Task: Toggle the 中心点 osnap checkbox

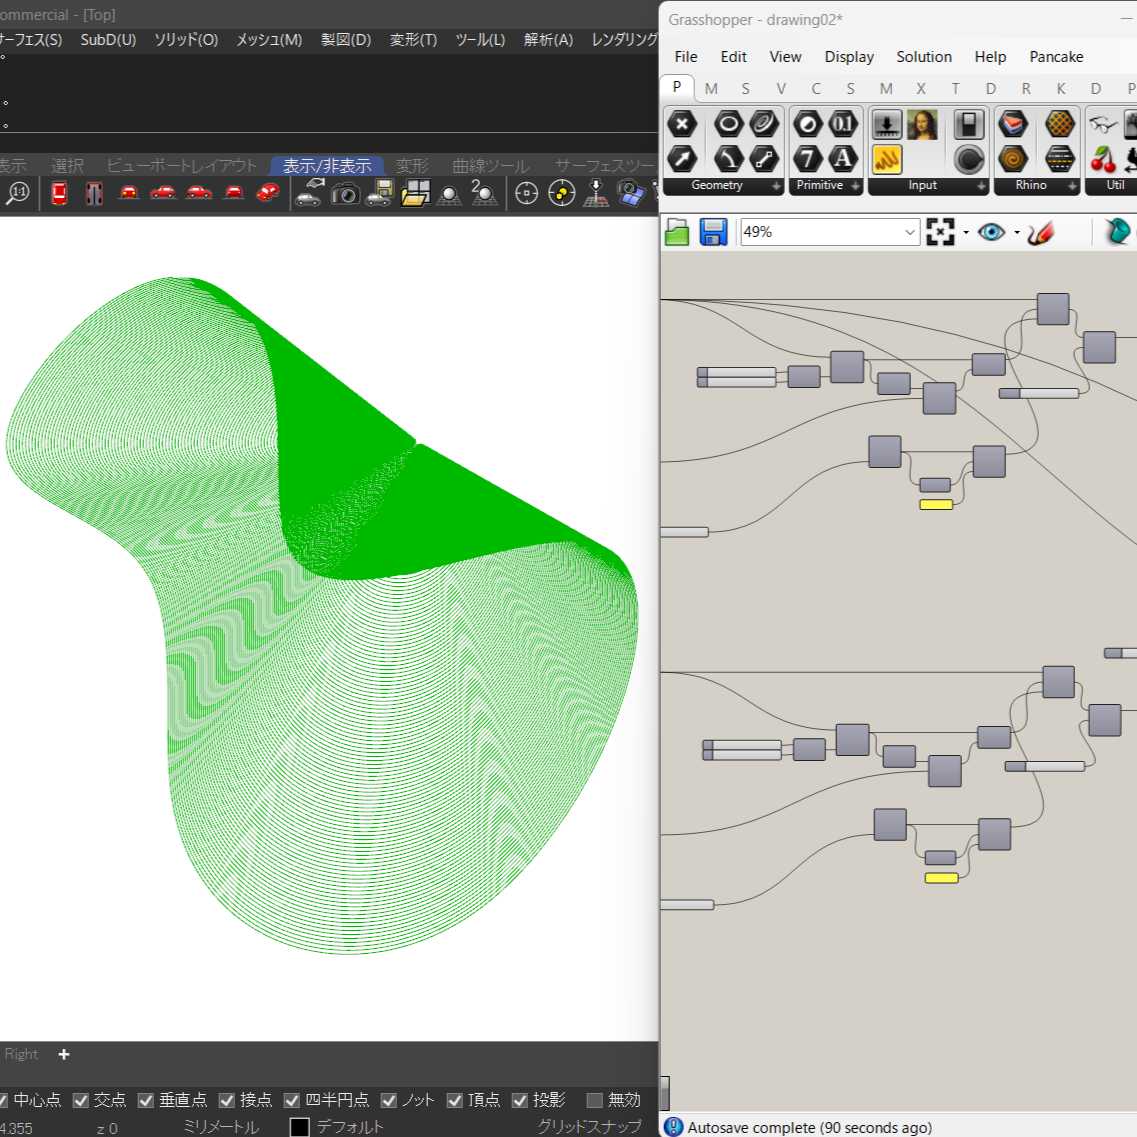Action: coord(3,1100)
